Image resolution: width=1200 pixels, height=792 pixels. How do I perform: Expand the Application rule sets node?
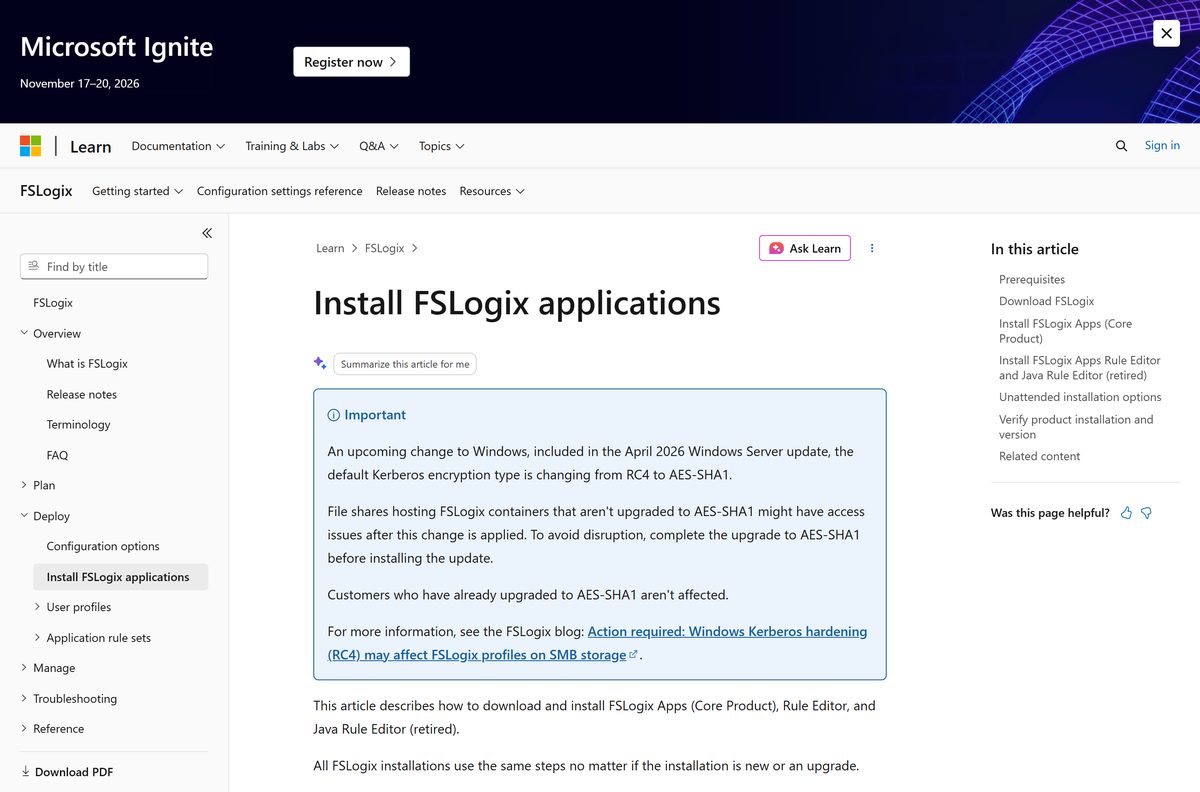point(37,637)
